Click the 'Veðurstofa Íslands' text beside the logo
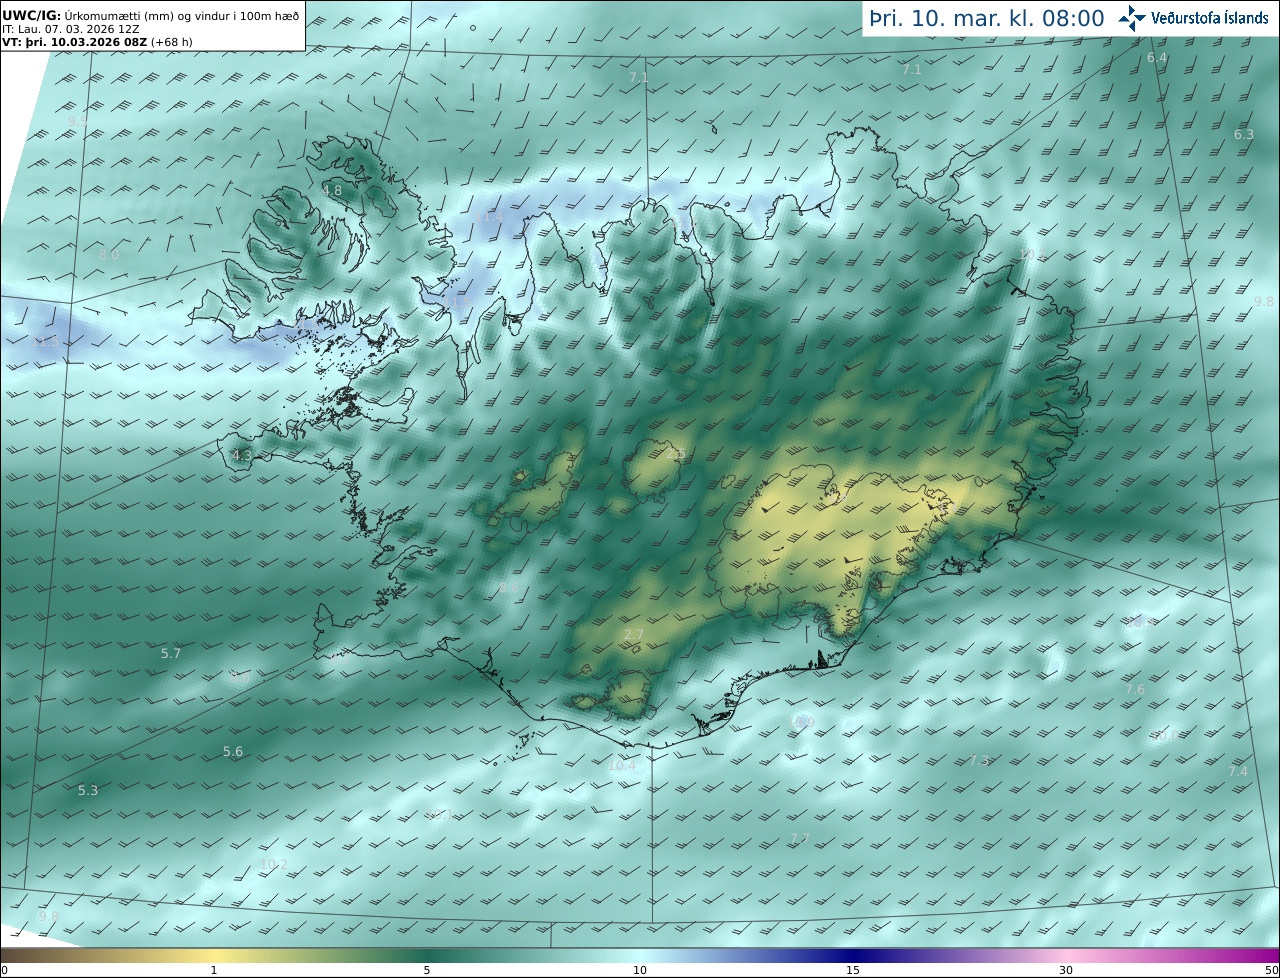 (x=1210, y=18)
